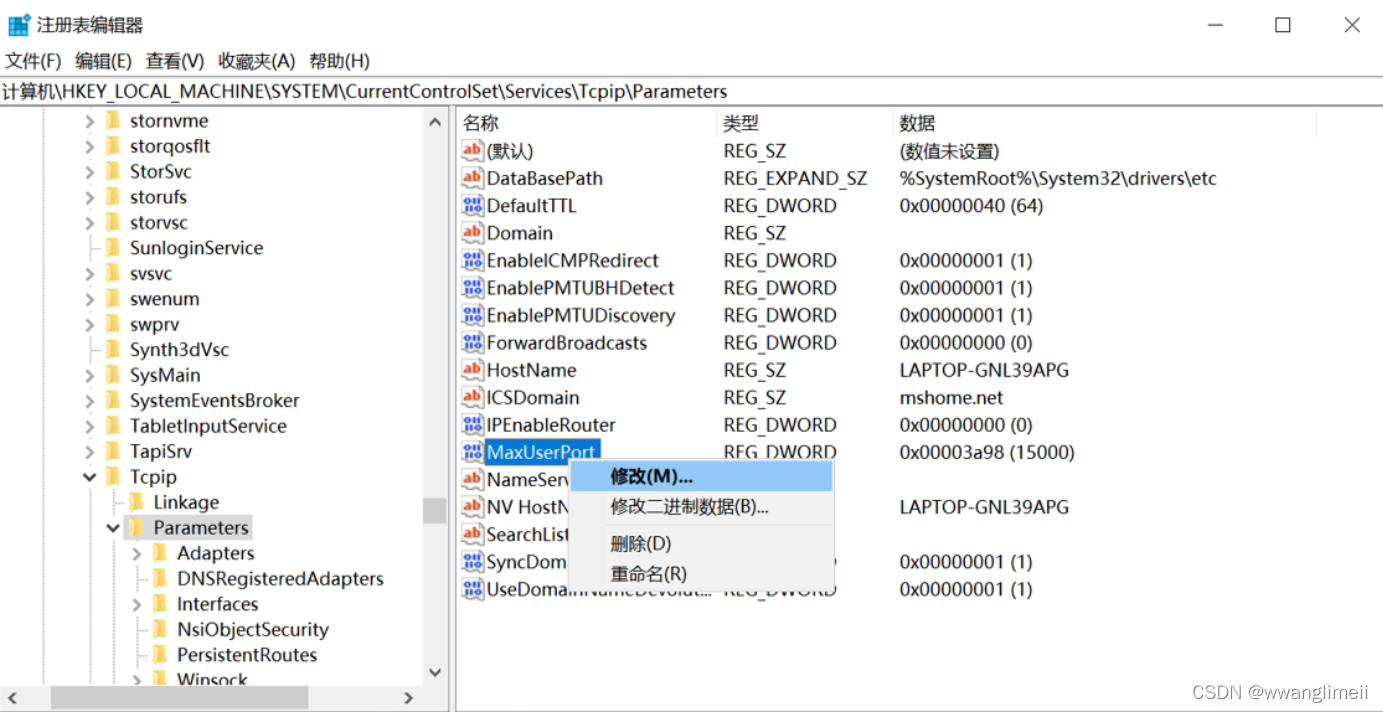Click the DWORD icon beside MaxUserPort
The width and height of the screenshot is (1383, 712).
(473, 452)
